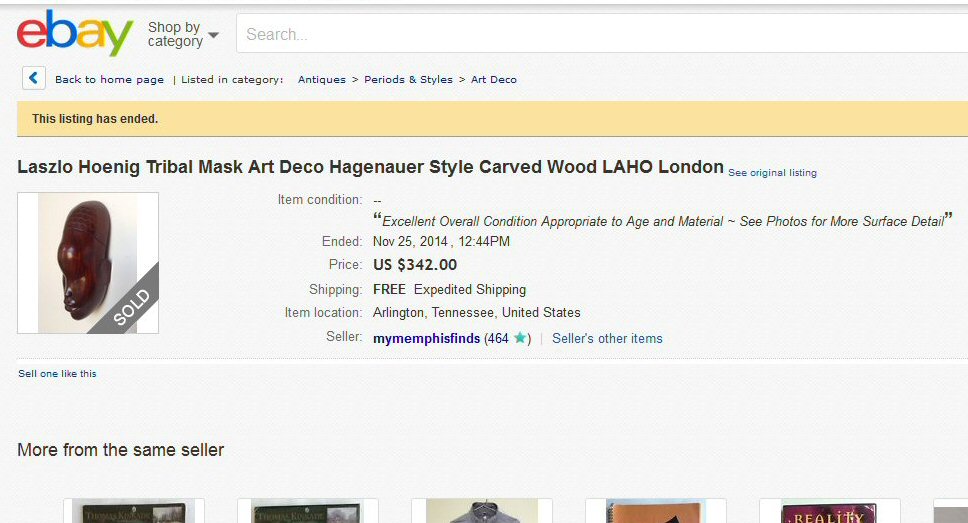Image resolution: width=968 pixels, height=523 pixels.
Task: View Seller's other items
Action: click(607, 338)
